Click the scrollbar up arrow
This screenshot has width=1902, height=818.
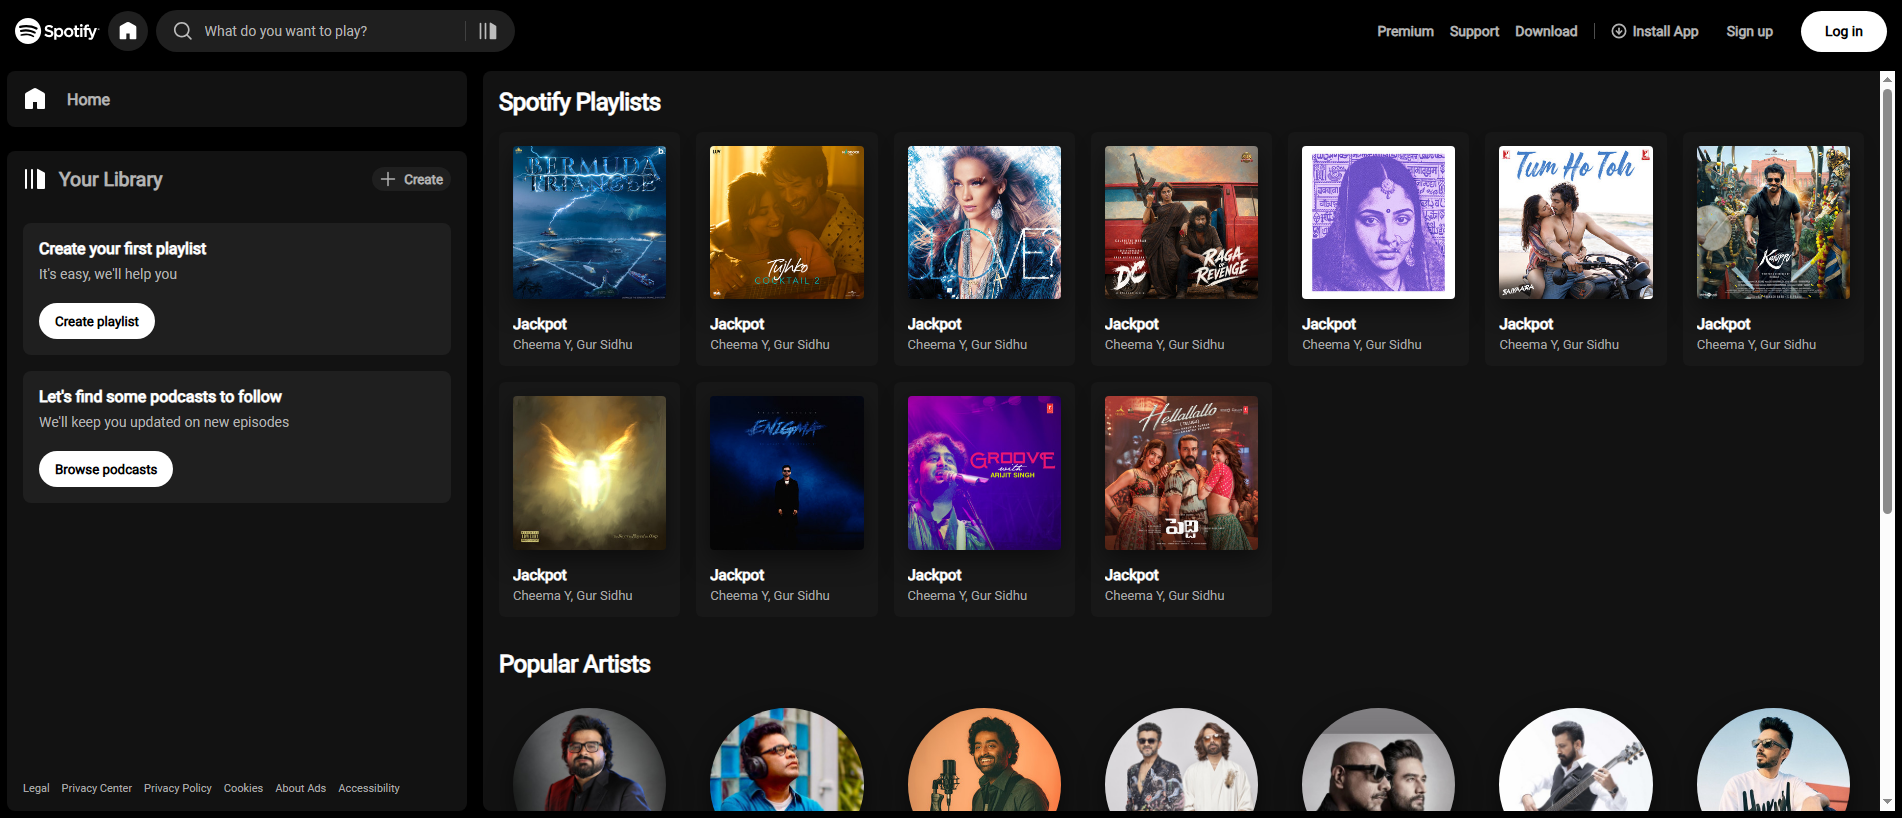point(1887,78)
